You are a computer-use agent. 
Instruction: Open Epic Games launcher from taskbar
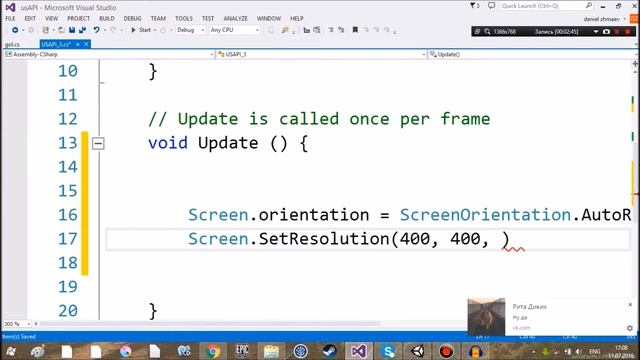[x=242, y=351]
